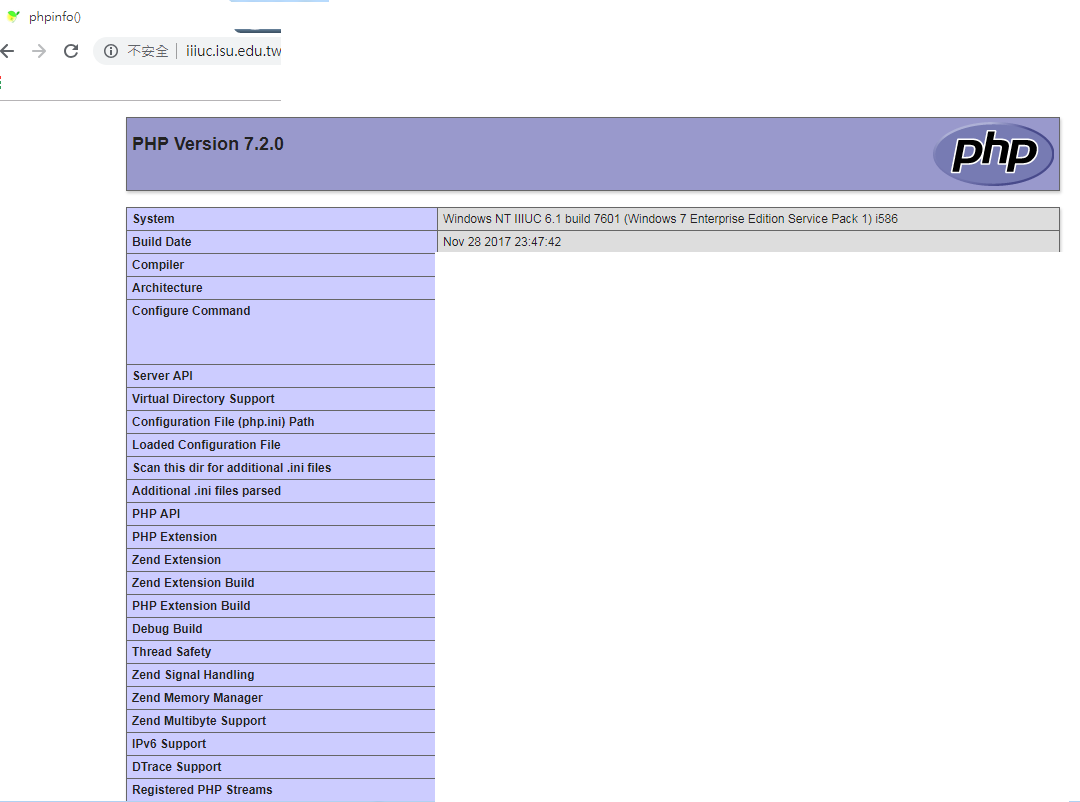Click the "Zend Extension Build" row label
Screen dimensions: 1080x802
[194, 583]
